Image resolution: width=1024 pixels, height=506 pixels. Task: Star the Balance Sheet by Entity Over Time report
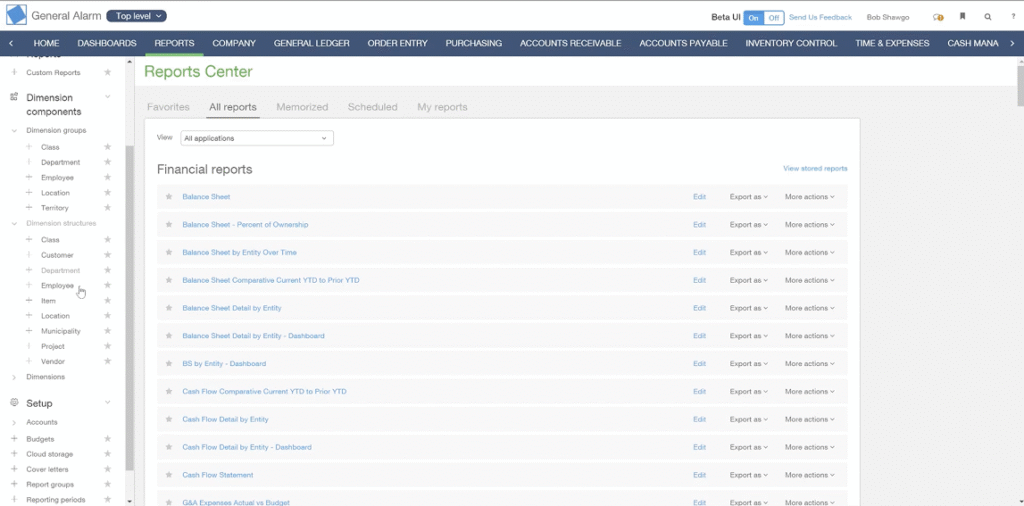(168, 252)
